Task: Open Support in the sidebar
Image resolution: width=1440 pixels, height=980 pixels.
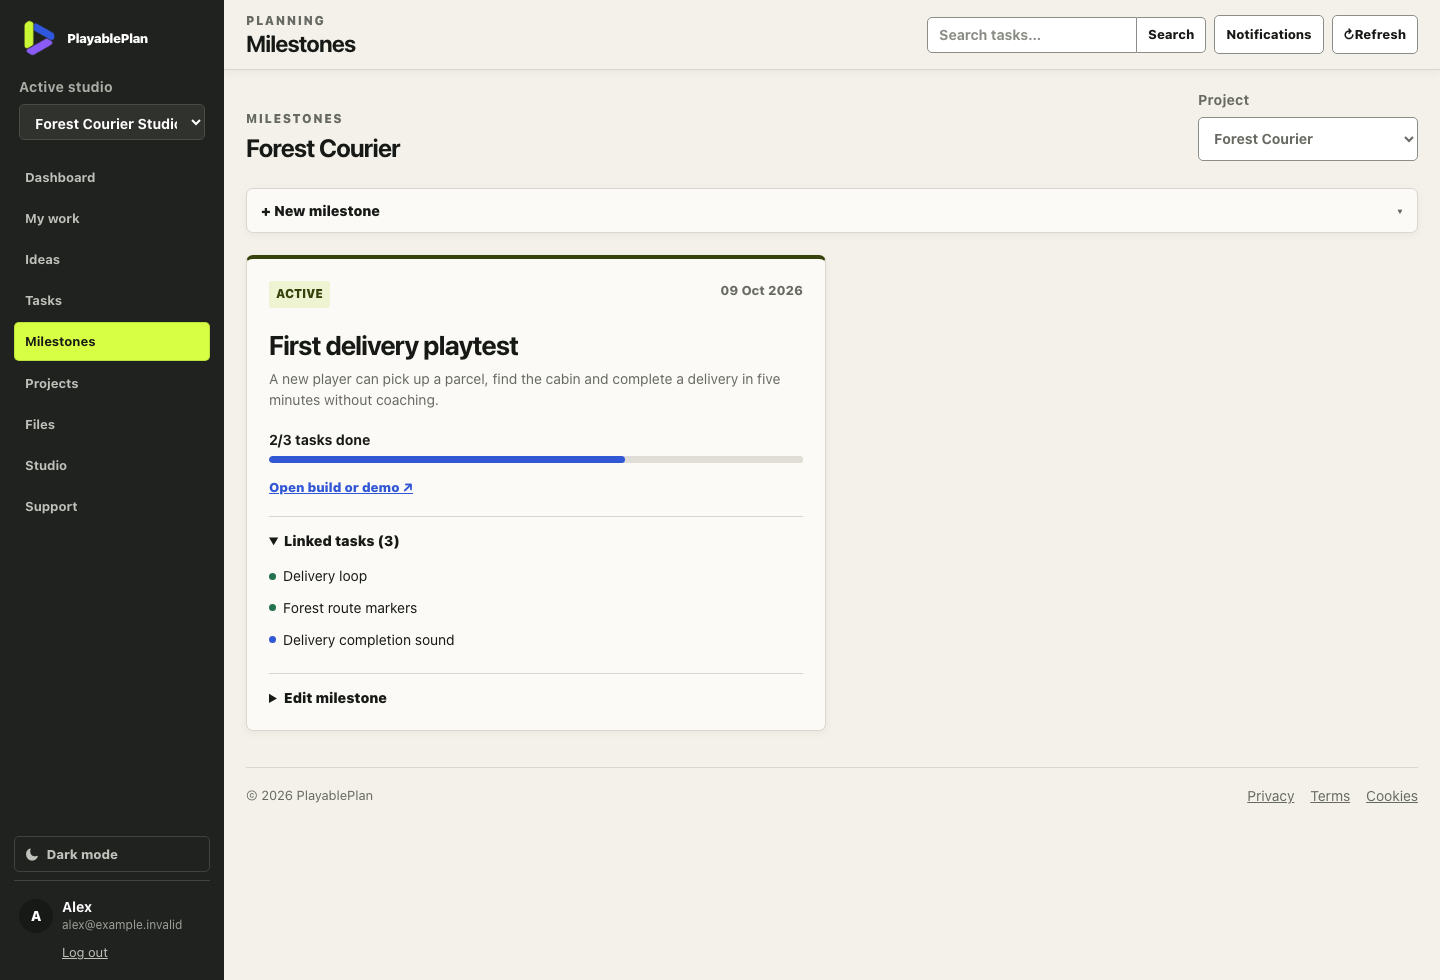Action: click(x=112, y=506)
